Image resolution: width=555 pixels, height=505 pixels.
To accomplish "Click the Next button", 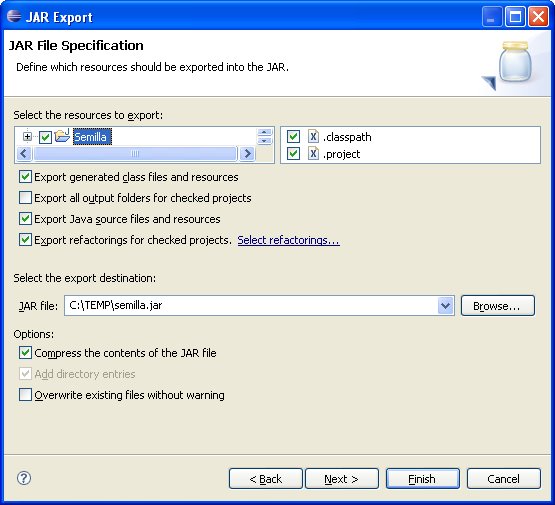I will click(x=342, y=479).
